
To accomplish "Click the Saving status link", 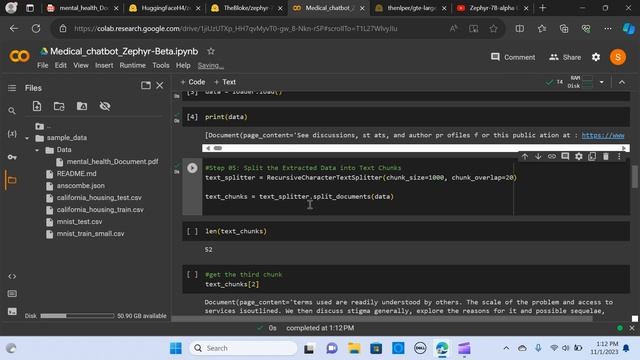I will 210,65.
